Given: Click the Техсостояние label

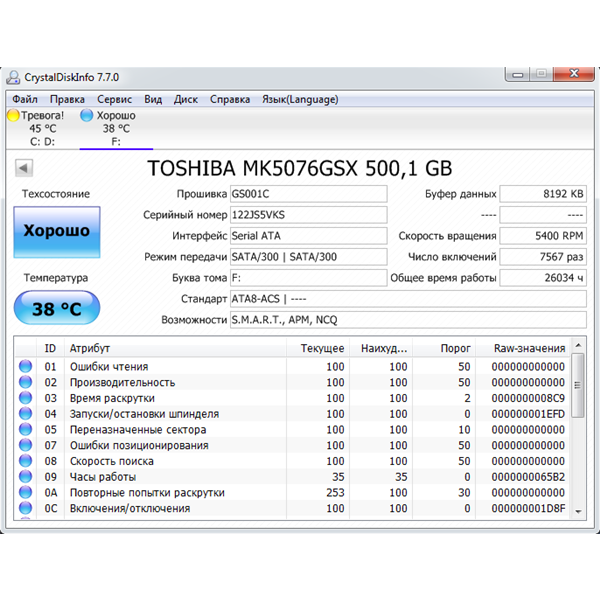Looking at the screenshot, I should pos(56,194).
